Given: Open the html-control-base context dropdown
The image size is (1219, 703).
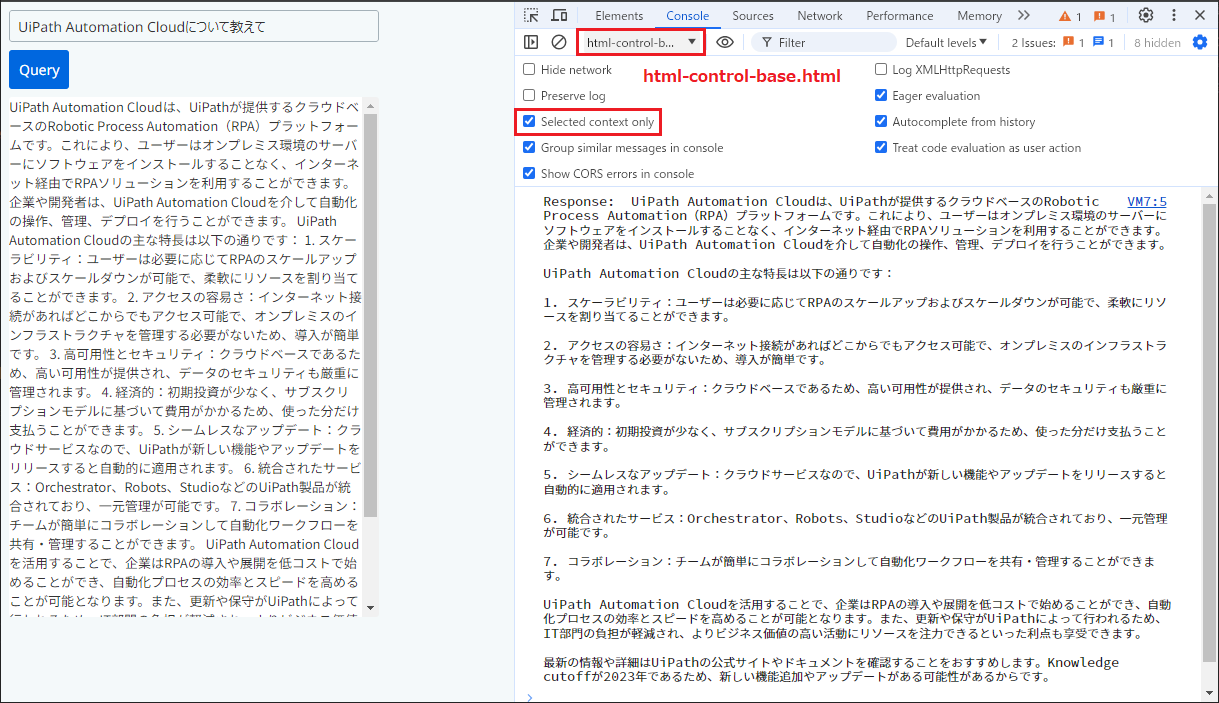Looking at the screenshot, I should 641,42.
